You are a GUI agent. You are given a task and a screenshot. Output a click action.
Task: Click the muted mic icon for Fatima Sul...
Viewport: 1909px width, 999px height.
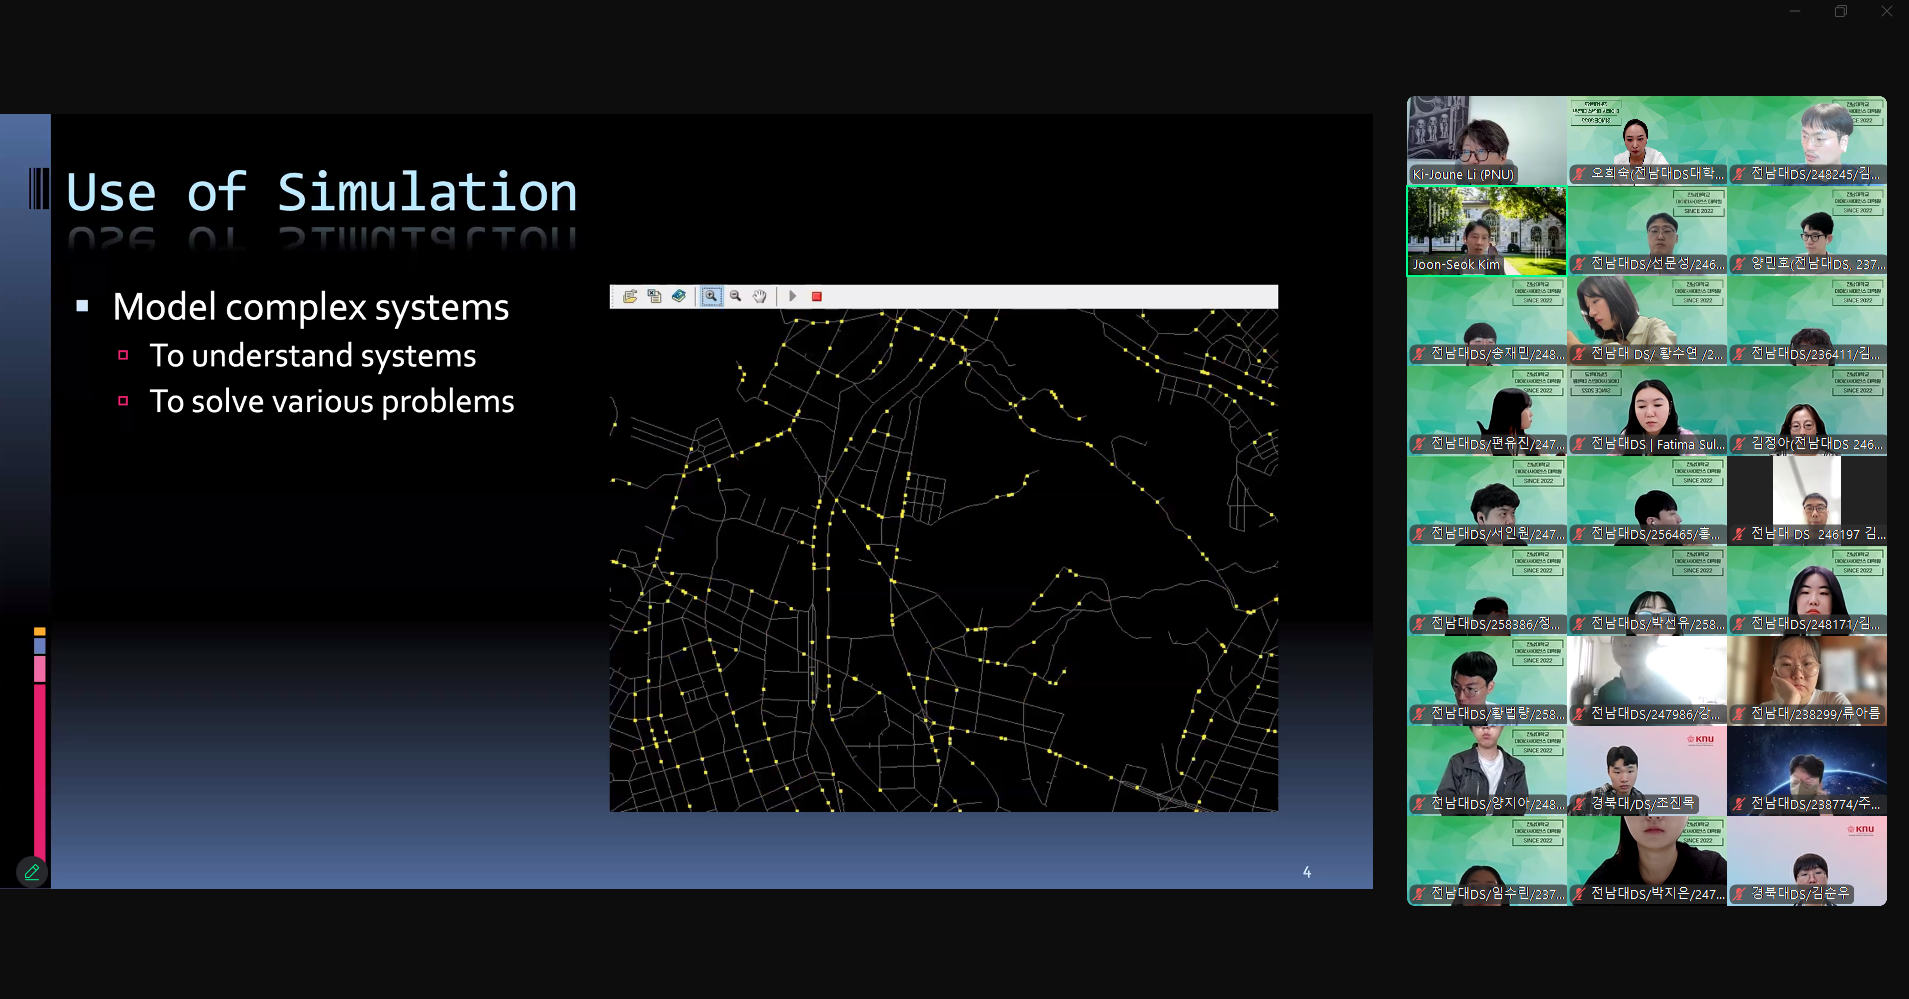pos(1579,444)
